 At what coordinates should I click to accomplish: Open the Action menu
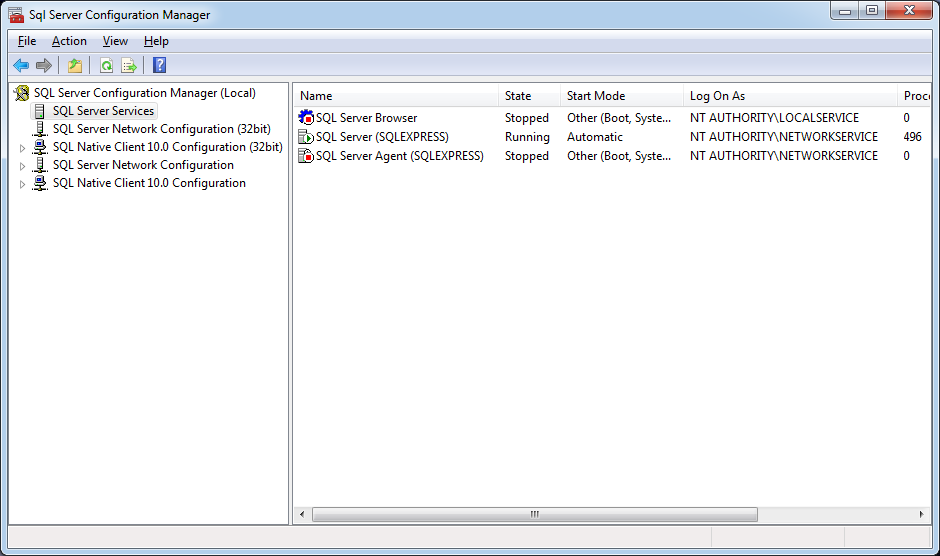69,41
